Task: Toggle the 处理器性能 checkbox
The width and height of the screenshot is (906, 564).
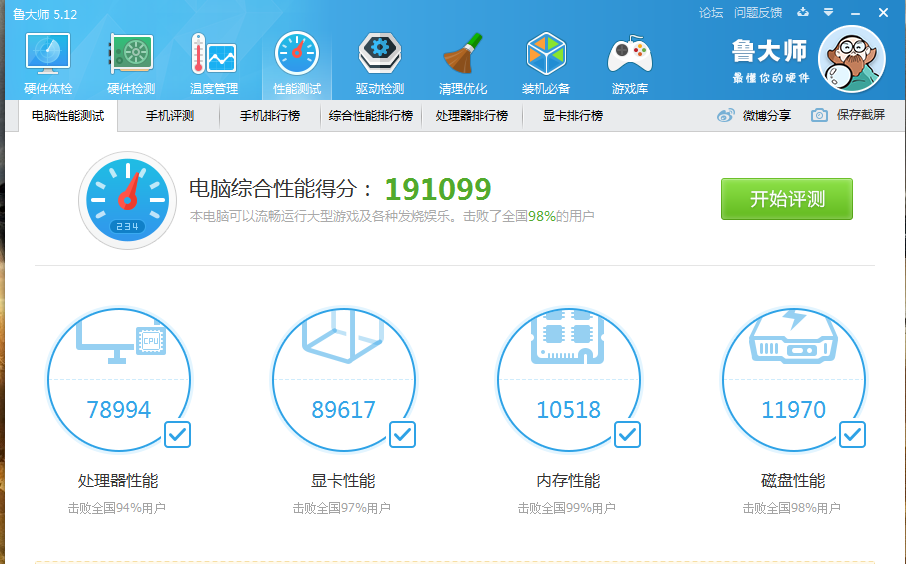Action: (177, 434)
